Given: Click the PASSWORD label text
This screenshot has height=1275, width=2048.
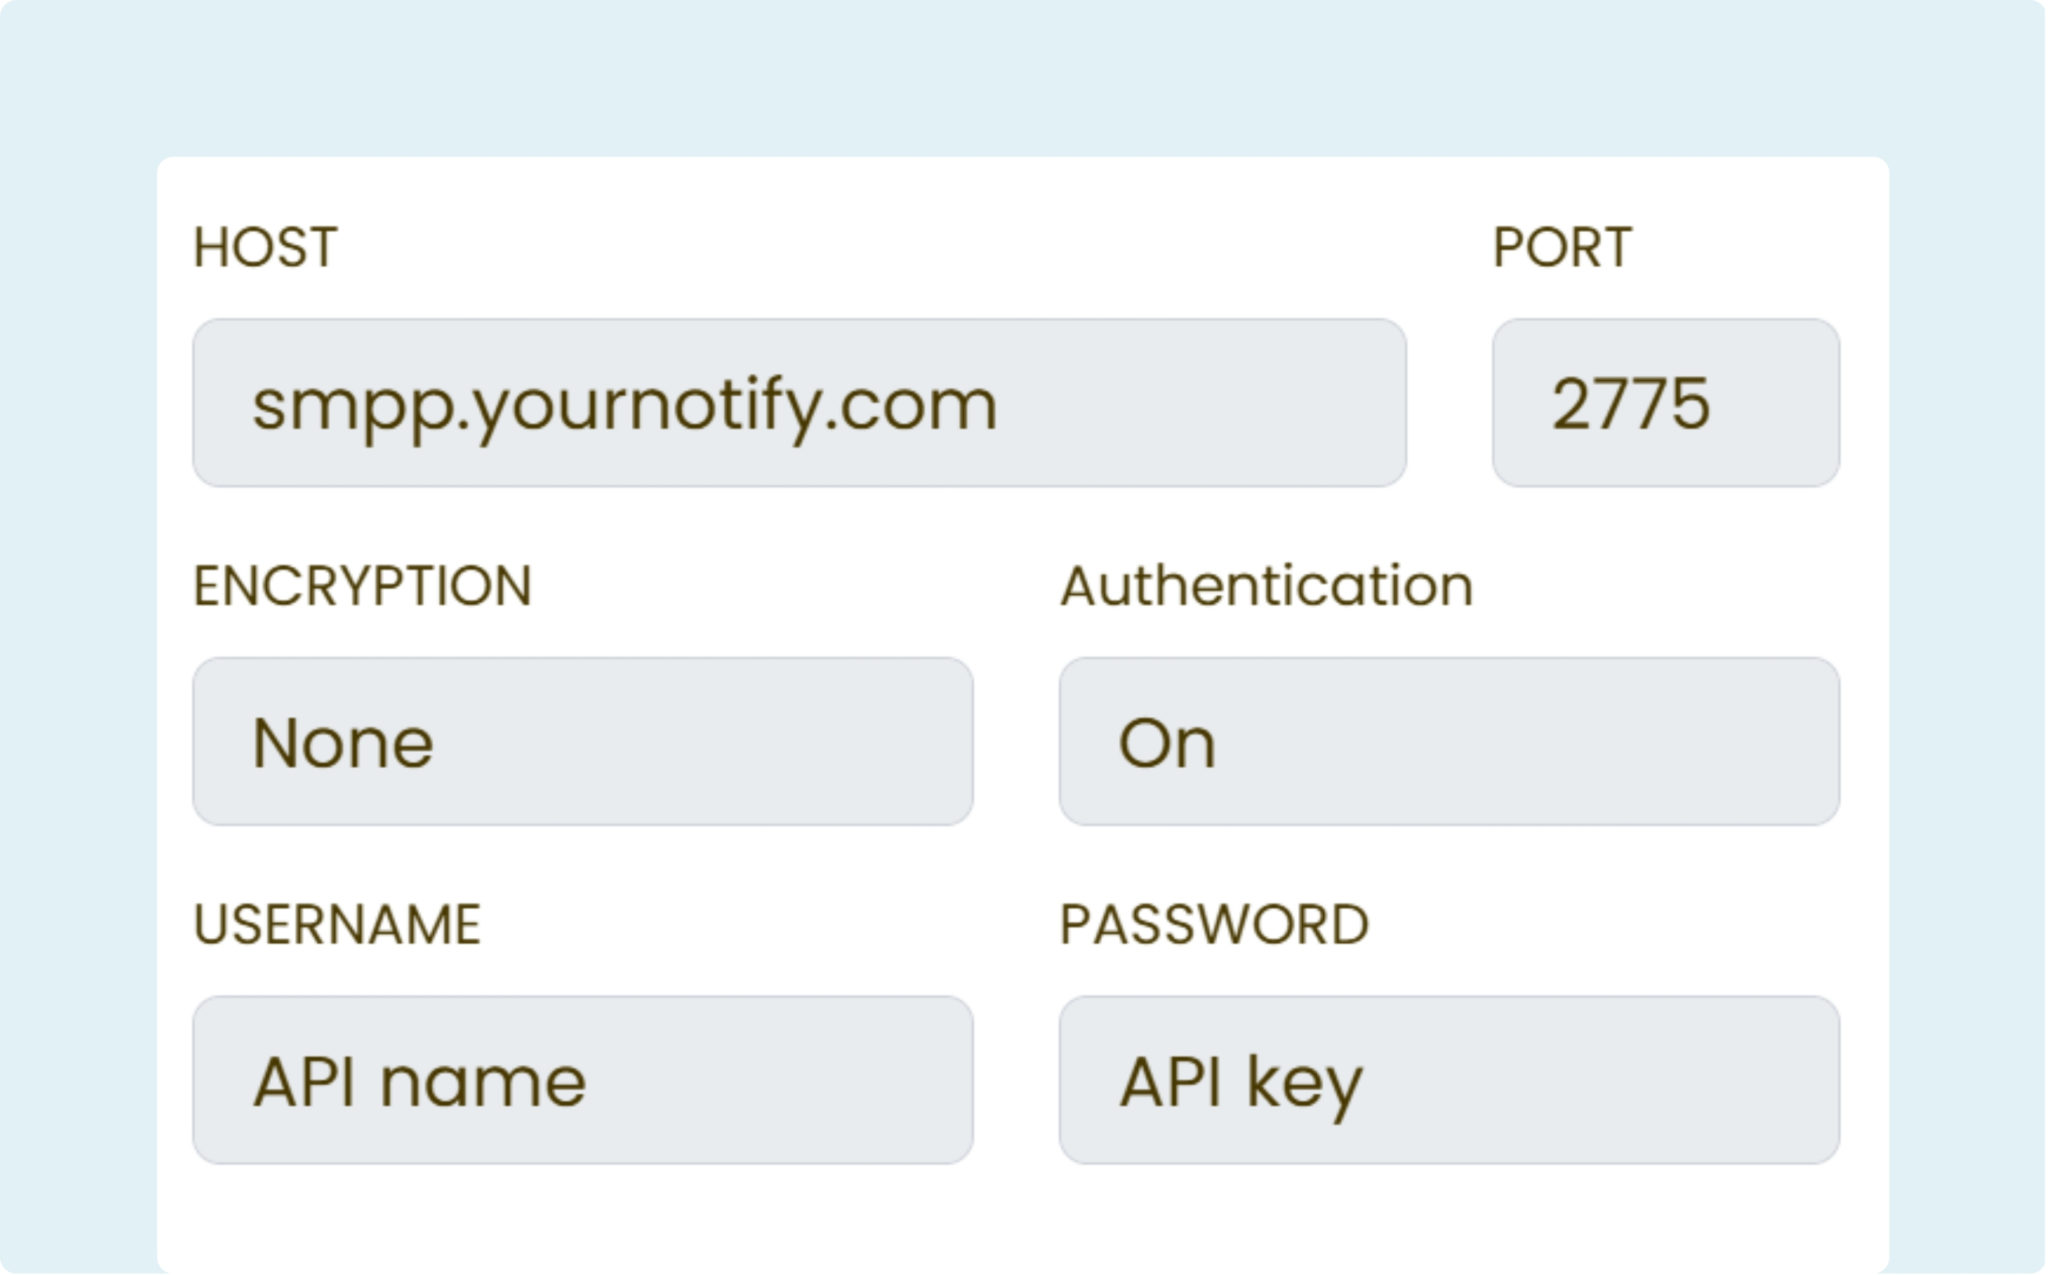Looking at the screenshot, I should click(x=1214, y=924).
